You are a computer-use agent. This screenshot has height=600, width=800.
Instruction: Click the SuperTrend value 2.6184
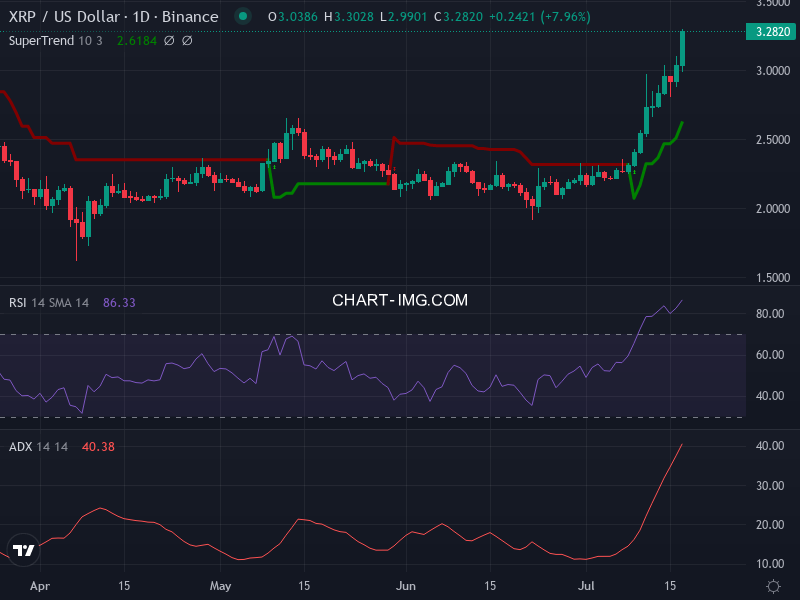coord(137,41)
